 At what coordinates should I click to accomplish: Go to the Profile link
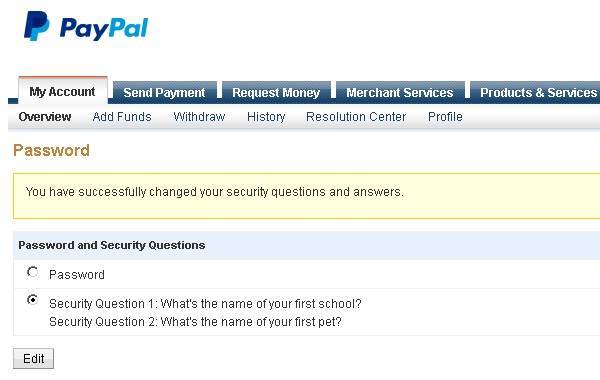[x=445, y=117]
